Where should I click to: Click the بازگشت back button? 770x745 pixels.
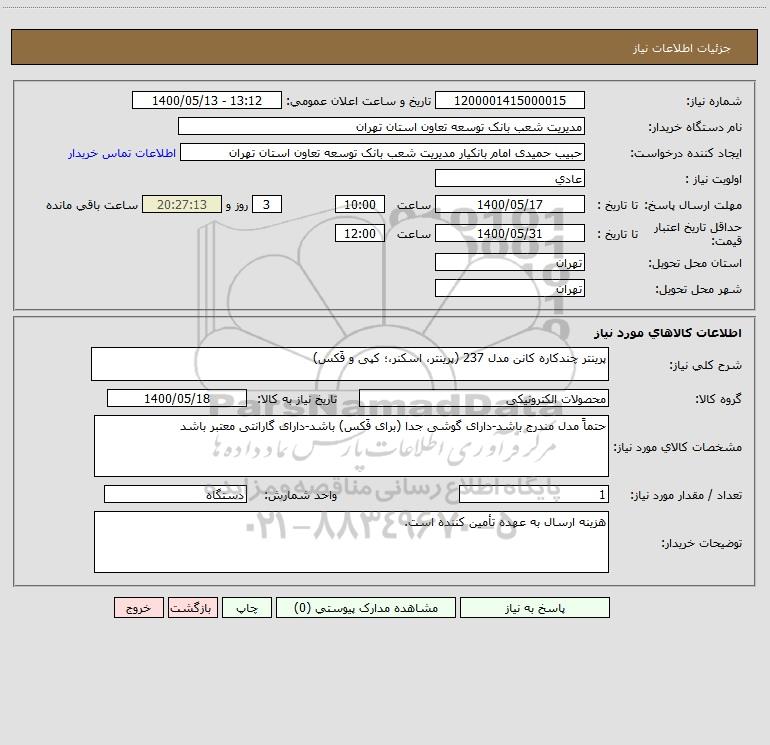click(192, 608)
